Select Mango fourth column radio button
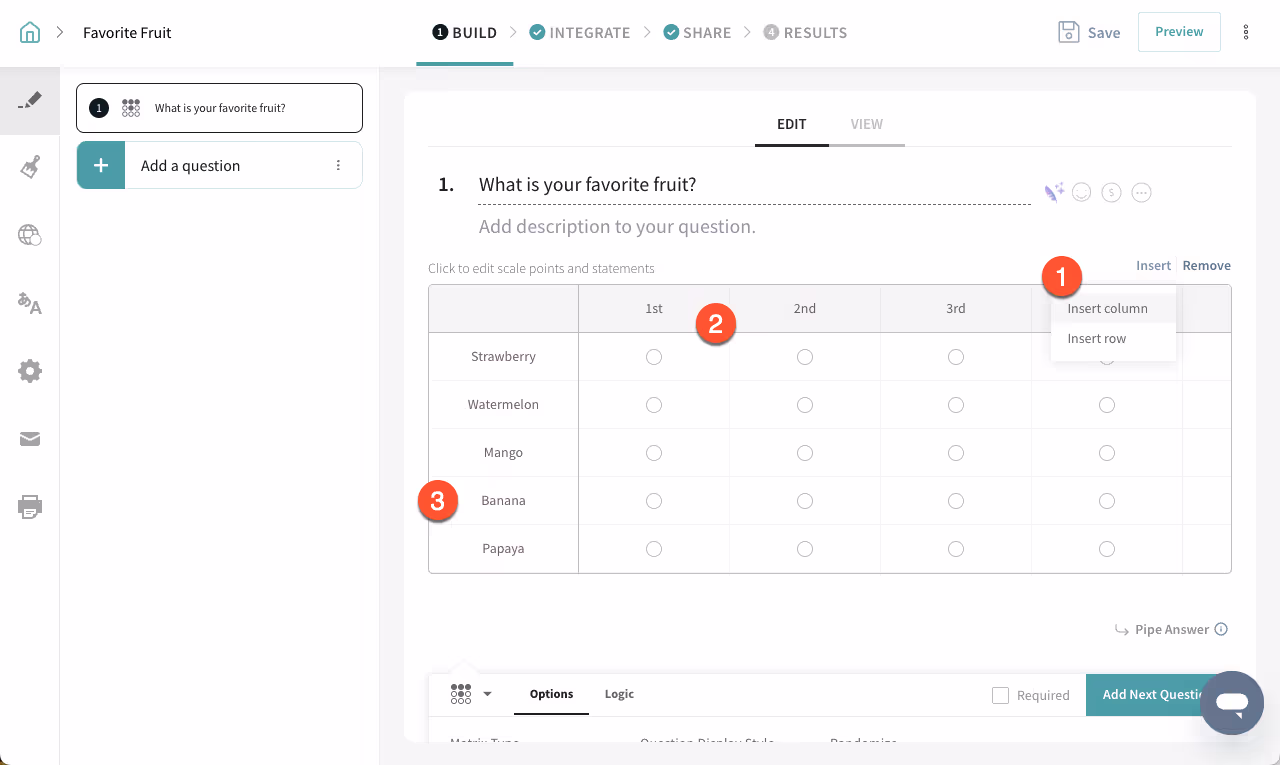 pyautogui.click(x=1107, y=453)
